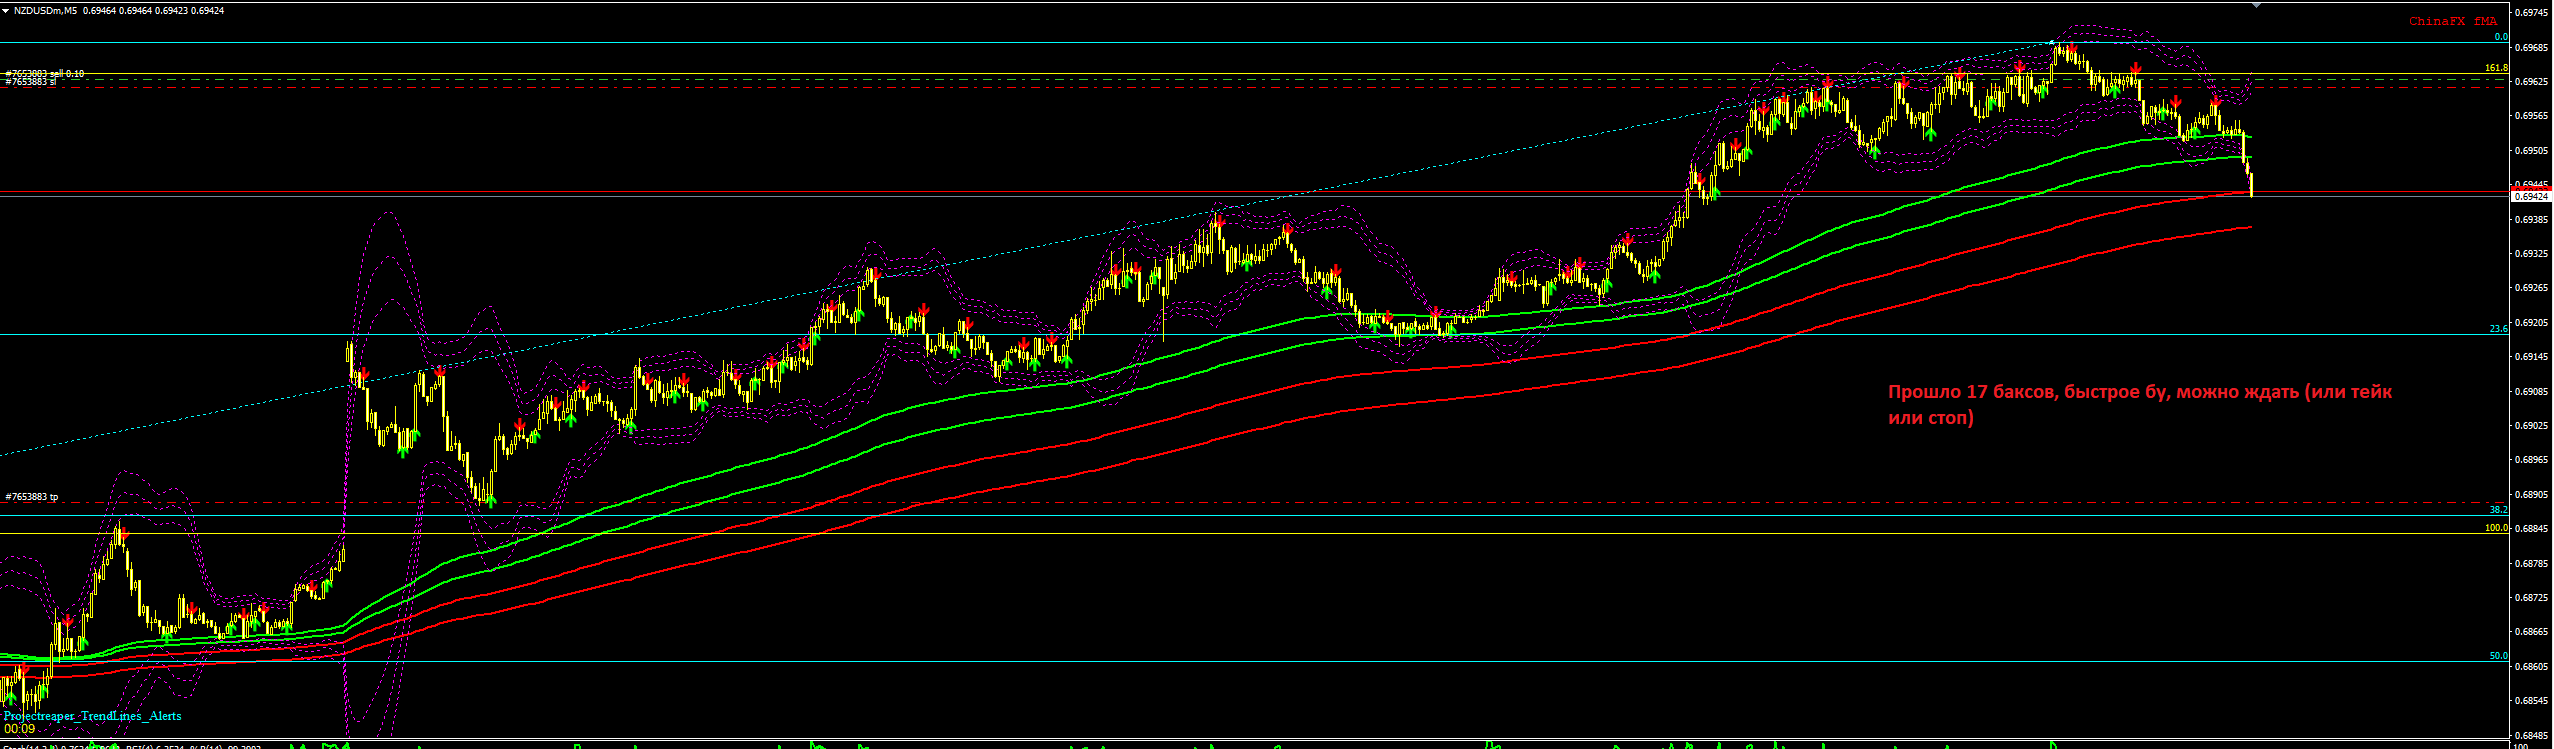The width and height of the screenshot is (2554, 749).
Task: Click price scale value 0.68785
Action: pos(2533,564)
